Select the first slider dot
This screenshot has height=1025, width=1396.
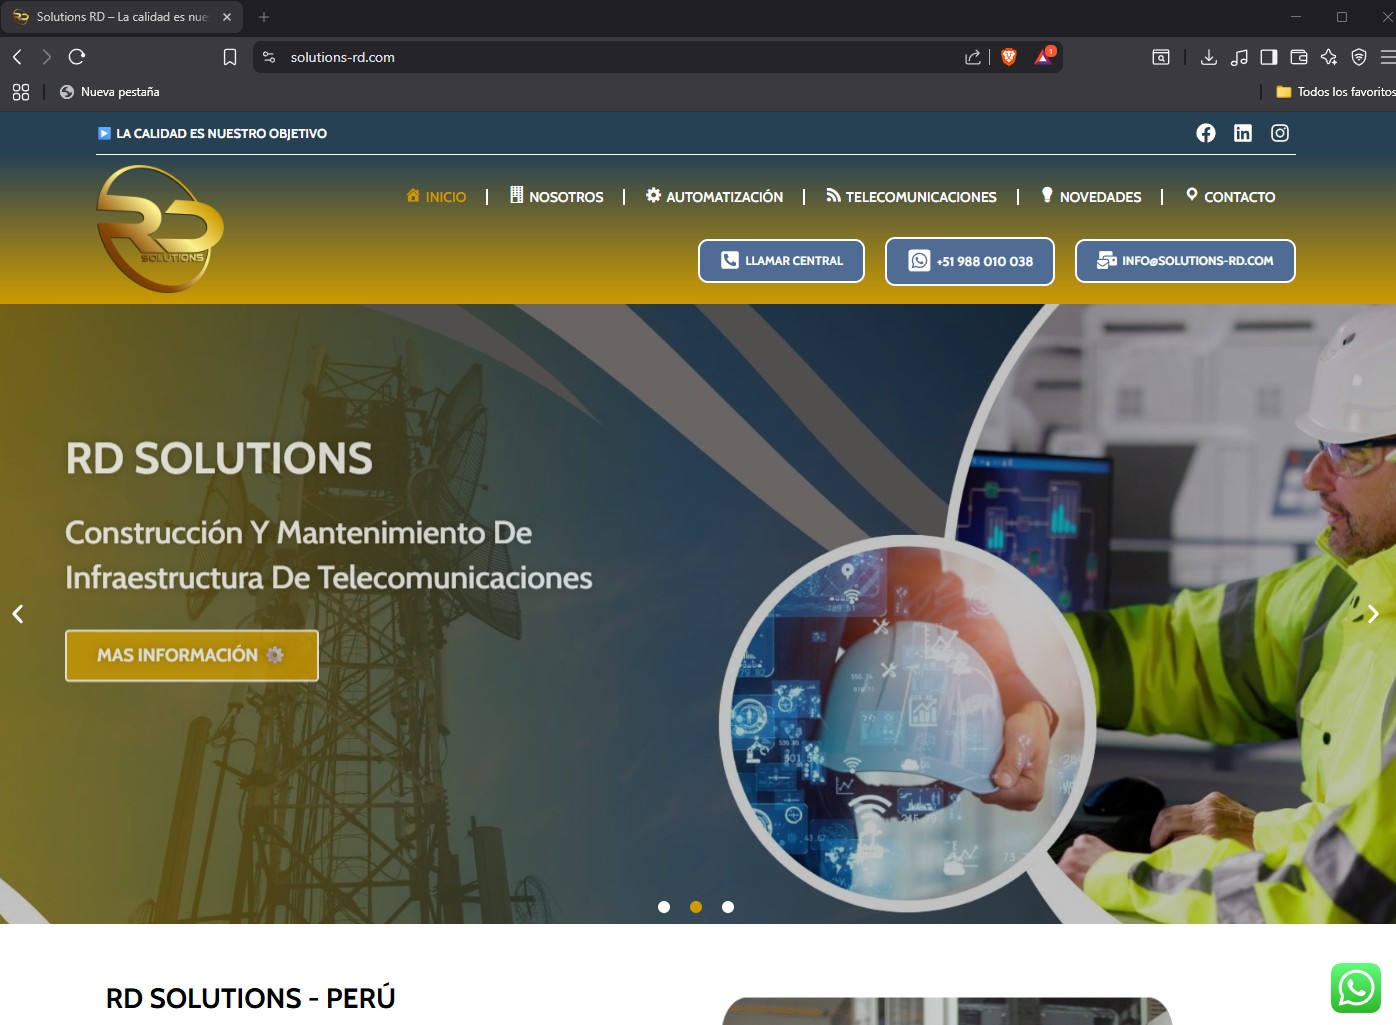point(664,907)
